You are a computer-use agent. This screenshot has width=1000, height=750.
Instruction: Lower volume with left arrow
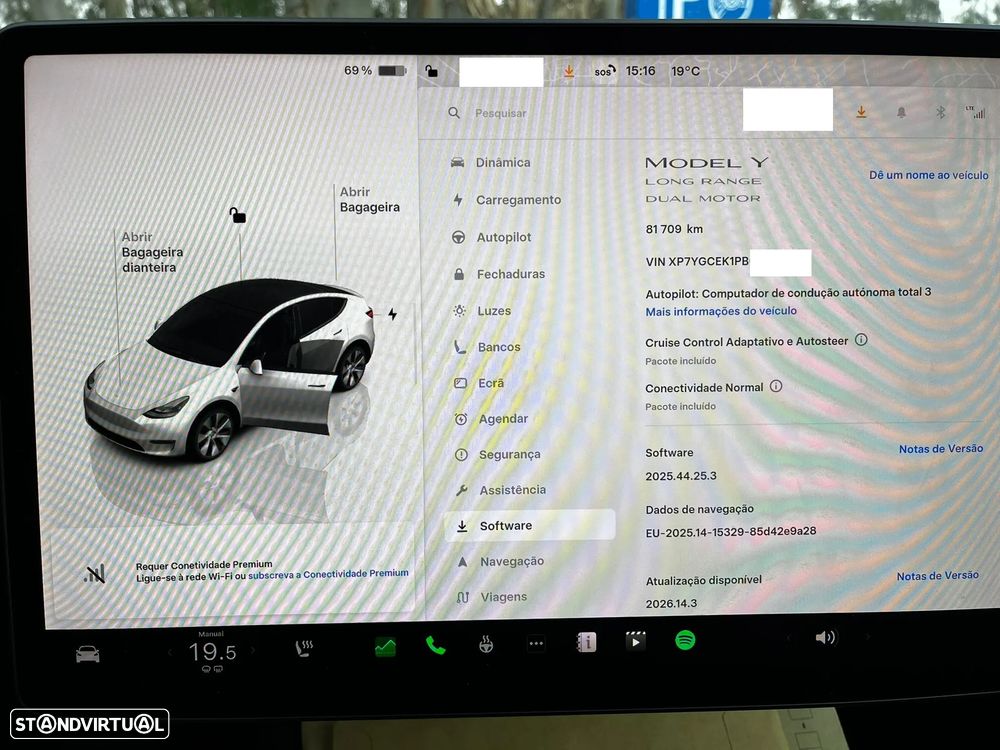coord(789,638)
